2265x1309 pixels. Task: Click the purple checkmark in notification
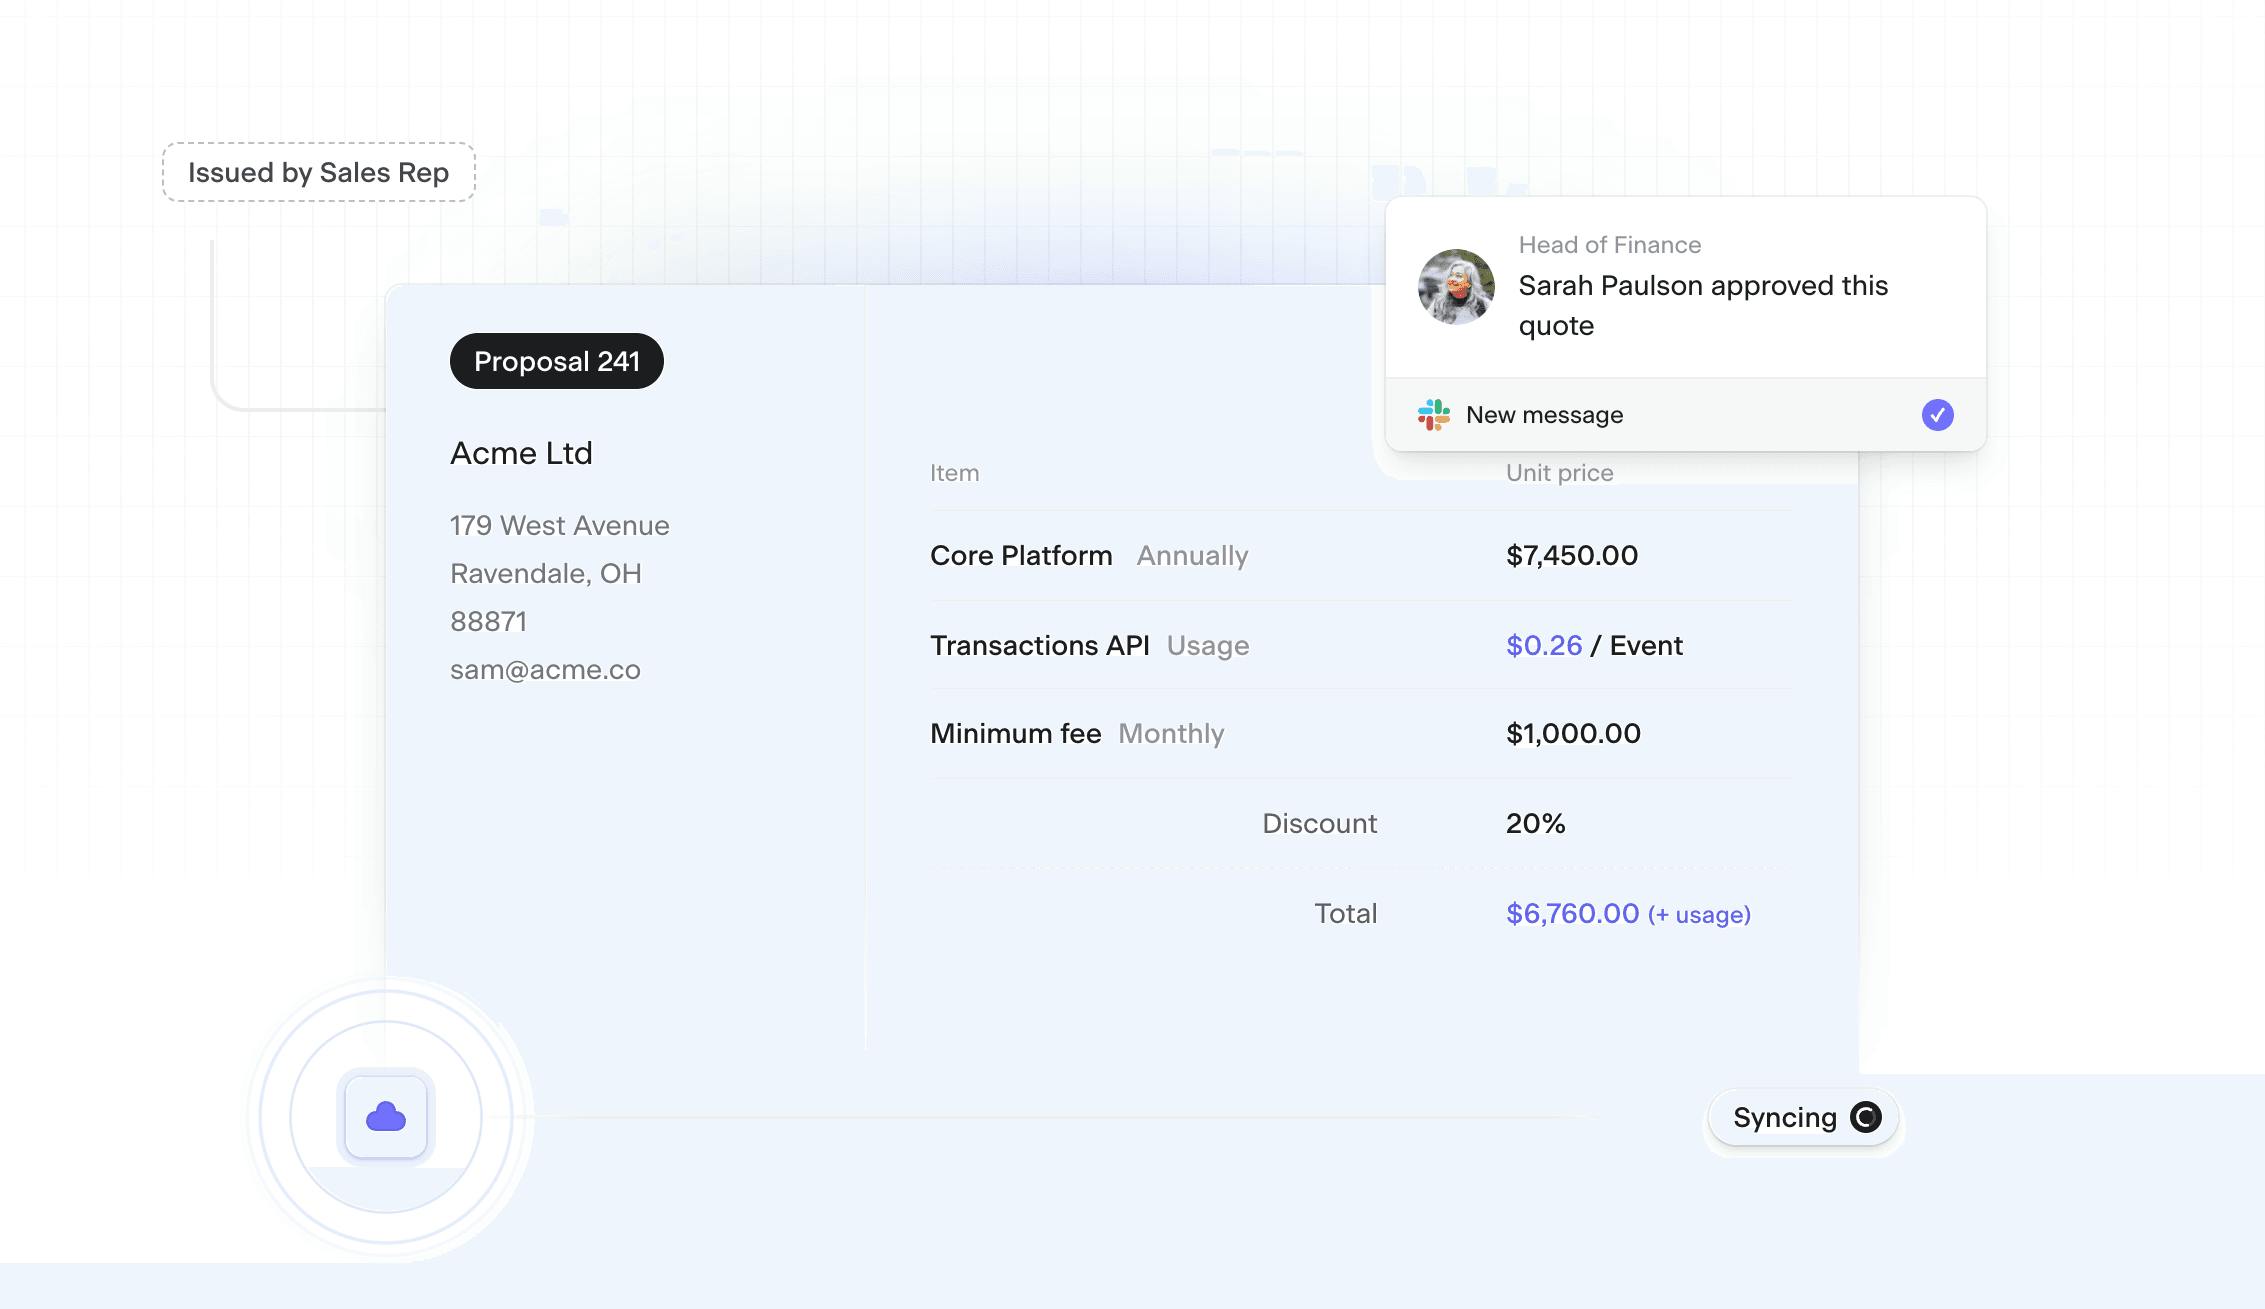pyautogui.click(x=1937, y=415)
